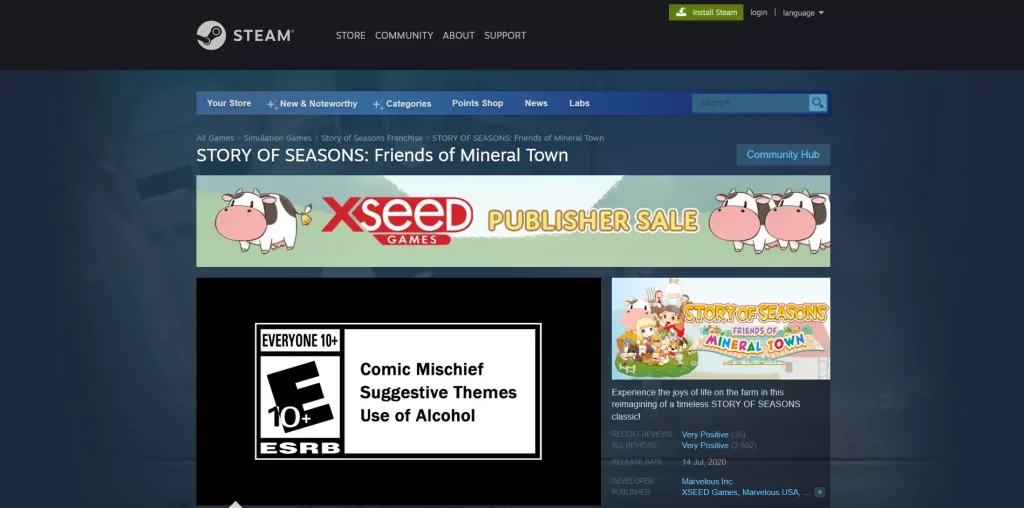This screenshot has width=1024, height=508.
Task: Follow the Story of Seasons Franchise breadcrumb
Action: 372,138
